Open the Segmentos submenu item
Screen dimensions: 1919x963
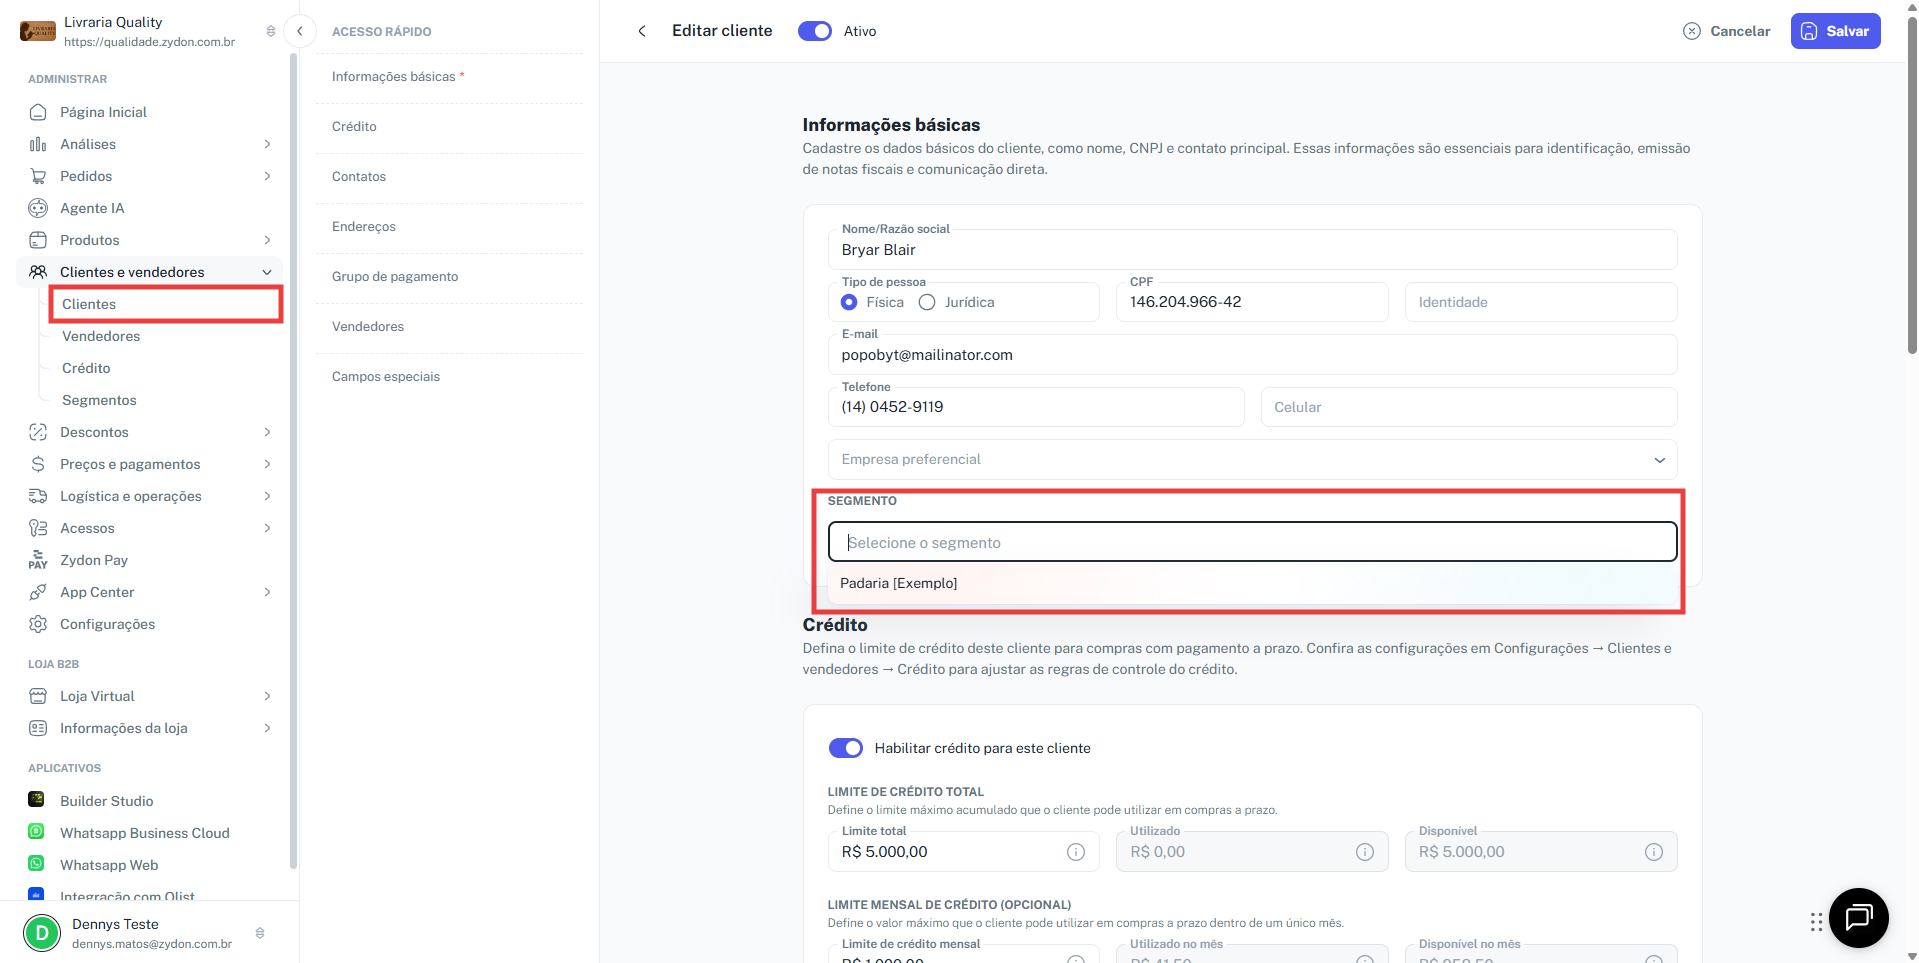(99, 400)
